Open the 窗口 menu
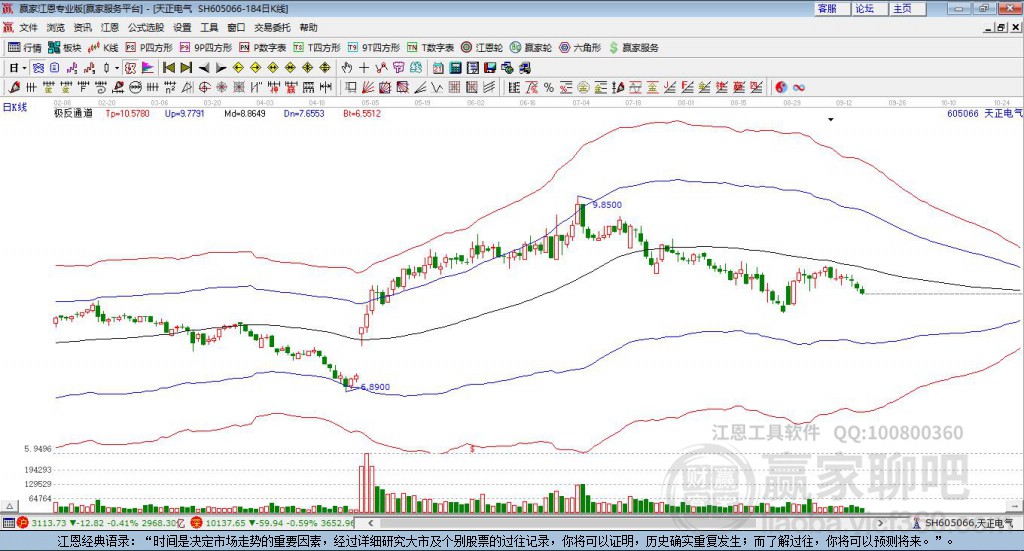 (236, 27)
